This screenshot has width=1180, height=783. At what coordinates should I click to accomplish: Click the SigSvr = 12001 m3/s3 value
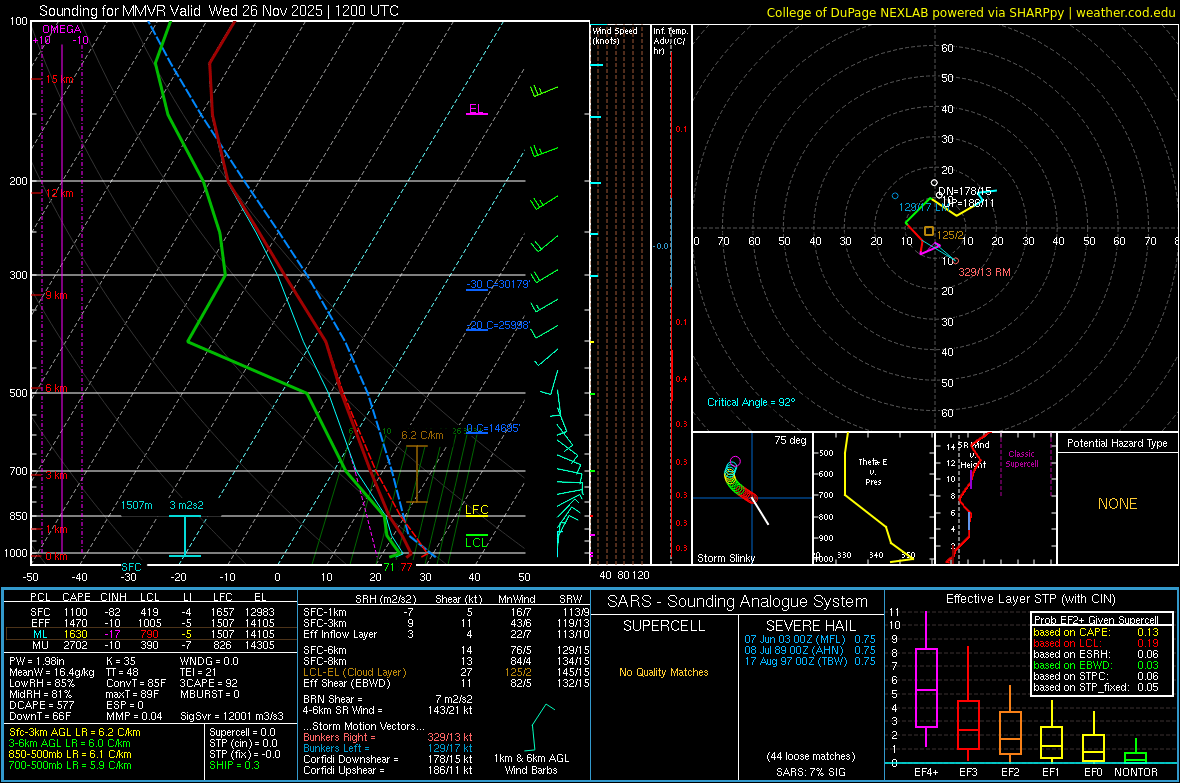click(x=232, y=716)
